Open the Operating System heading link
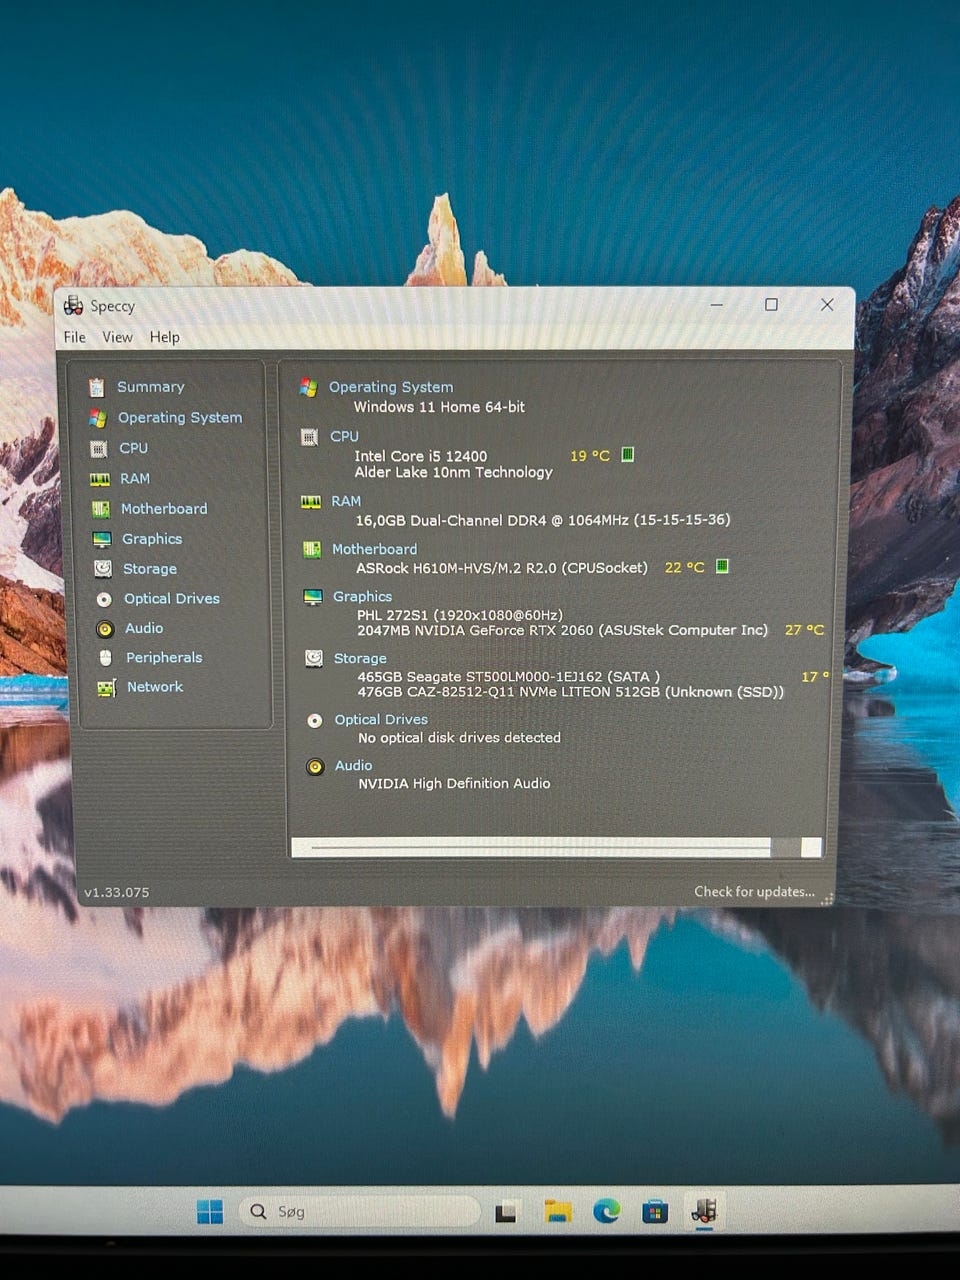 [x=390, y=387]
